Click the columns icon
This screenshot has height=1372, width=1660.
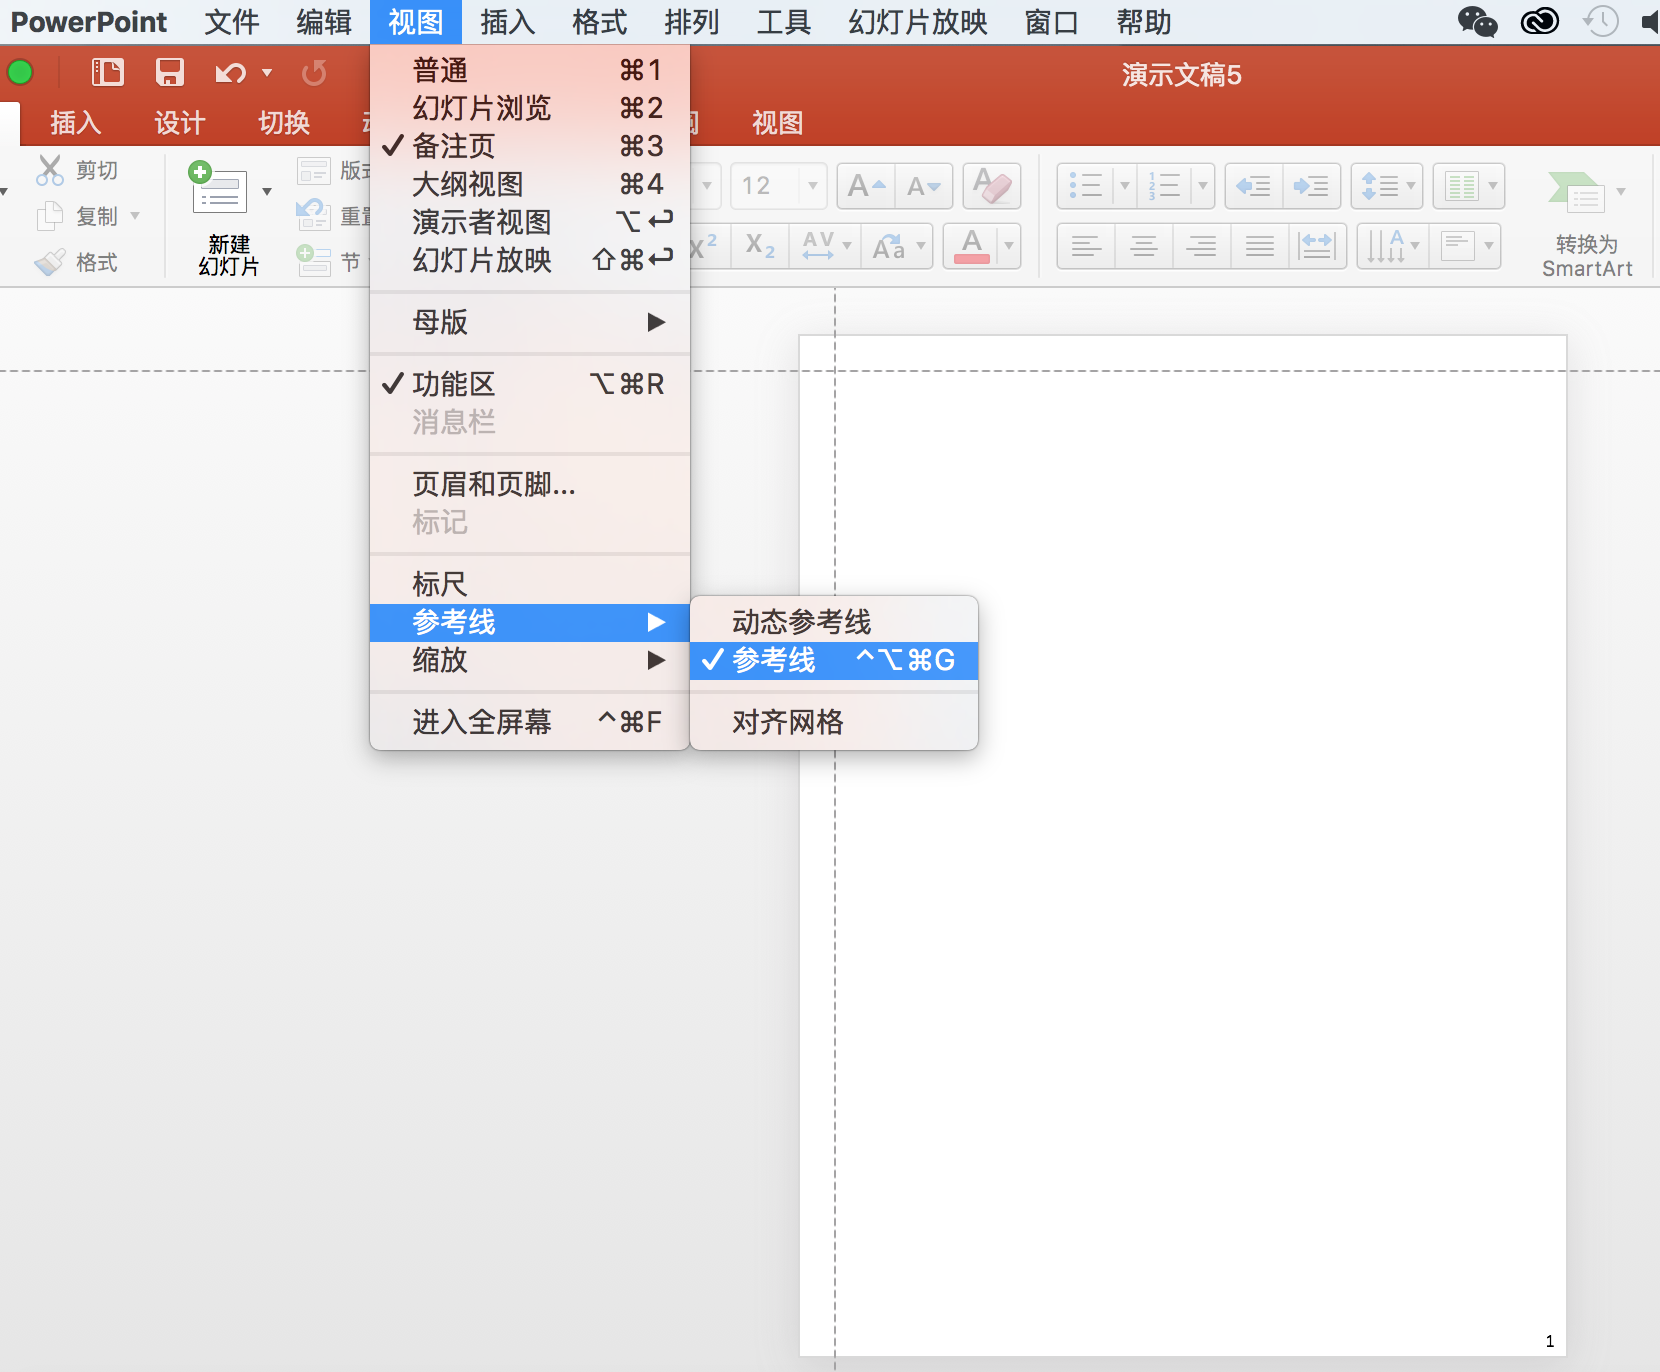click(1461, 186)
